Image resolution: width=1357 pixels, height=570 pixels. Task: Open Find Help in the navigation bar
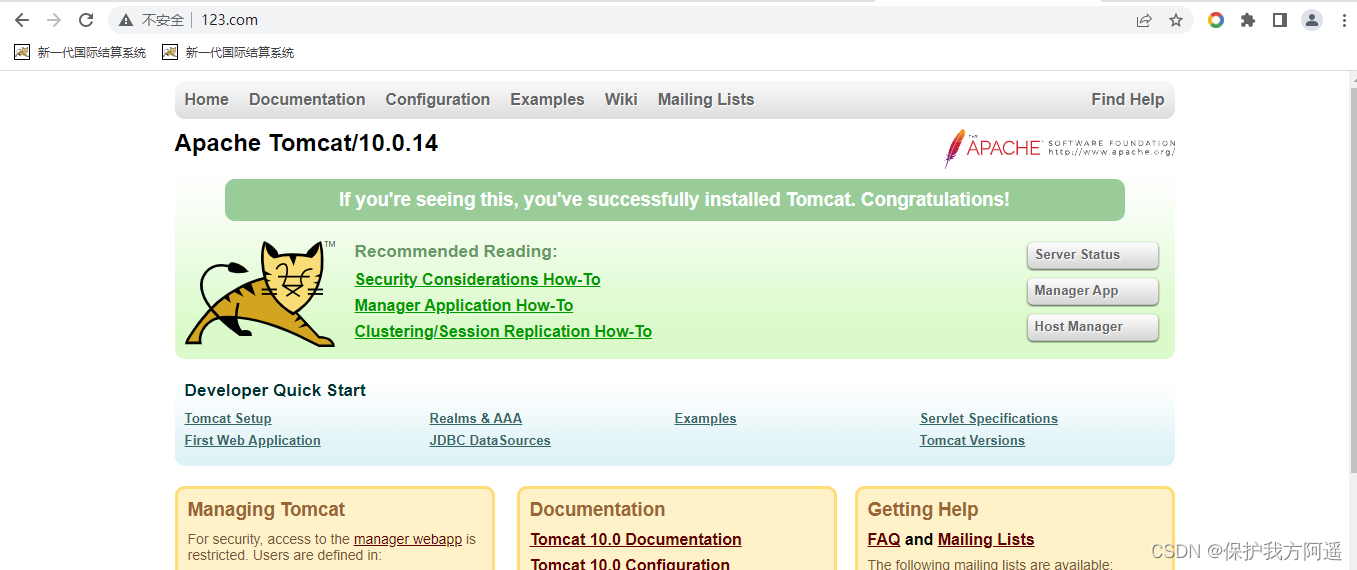tap(1128, 99)
